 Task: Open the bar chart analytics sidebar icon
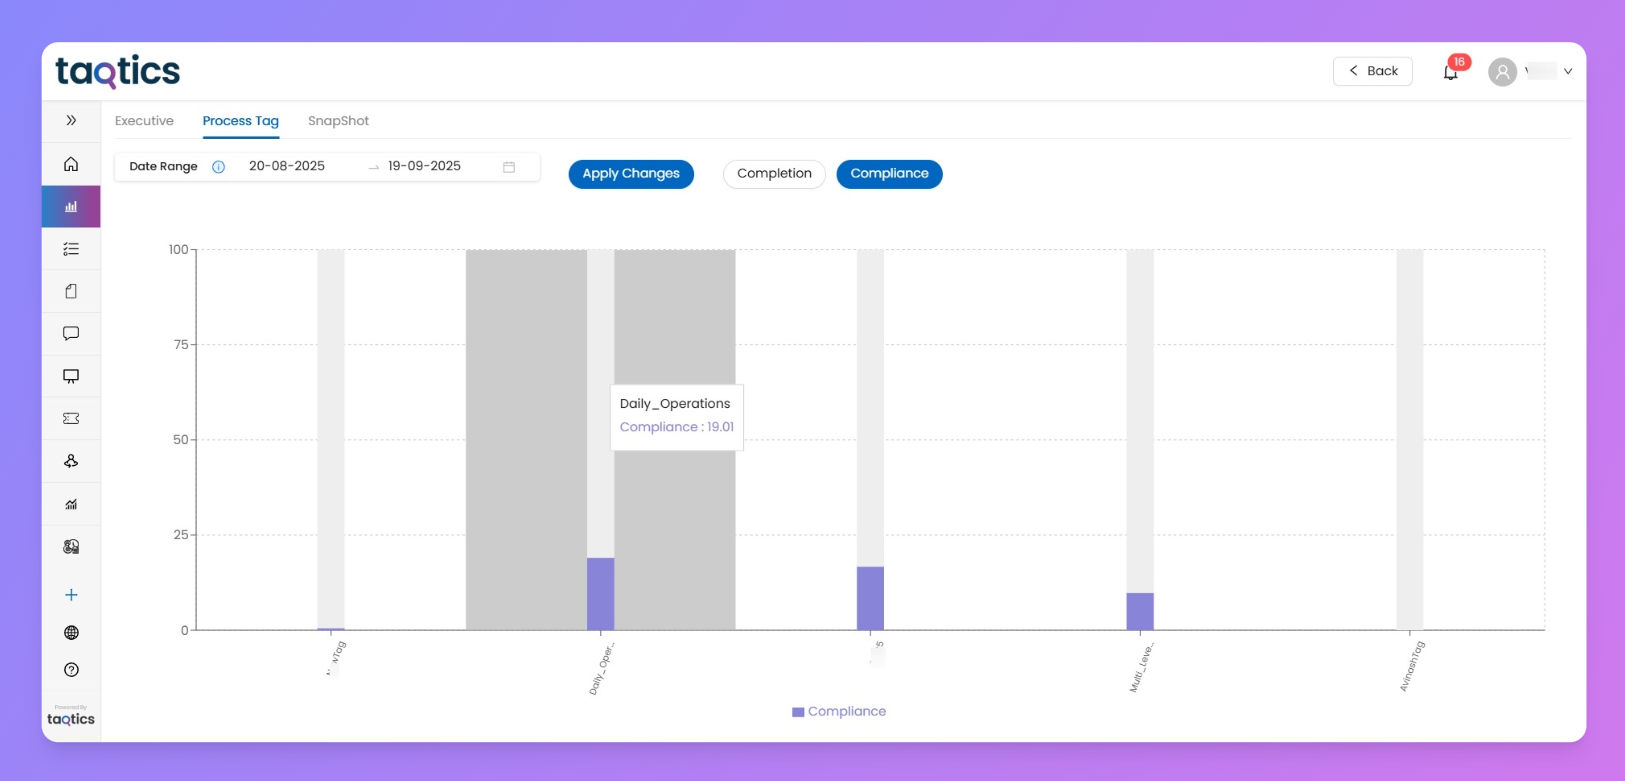tap(71, 207)
